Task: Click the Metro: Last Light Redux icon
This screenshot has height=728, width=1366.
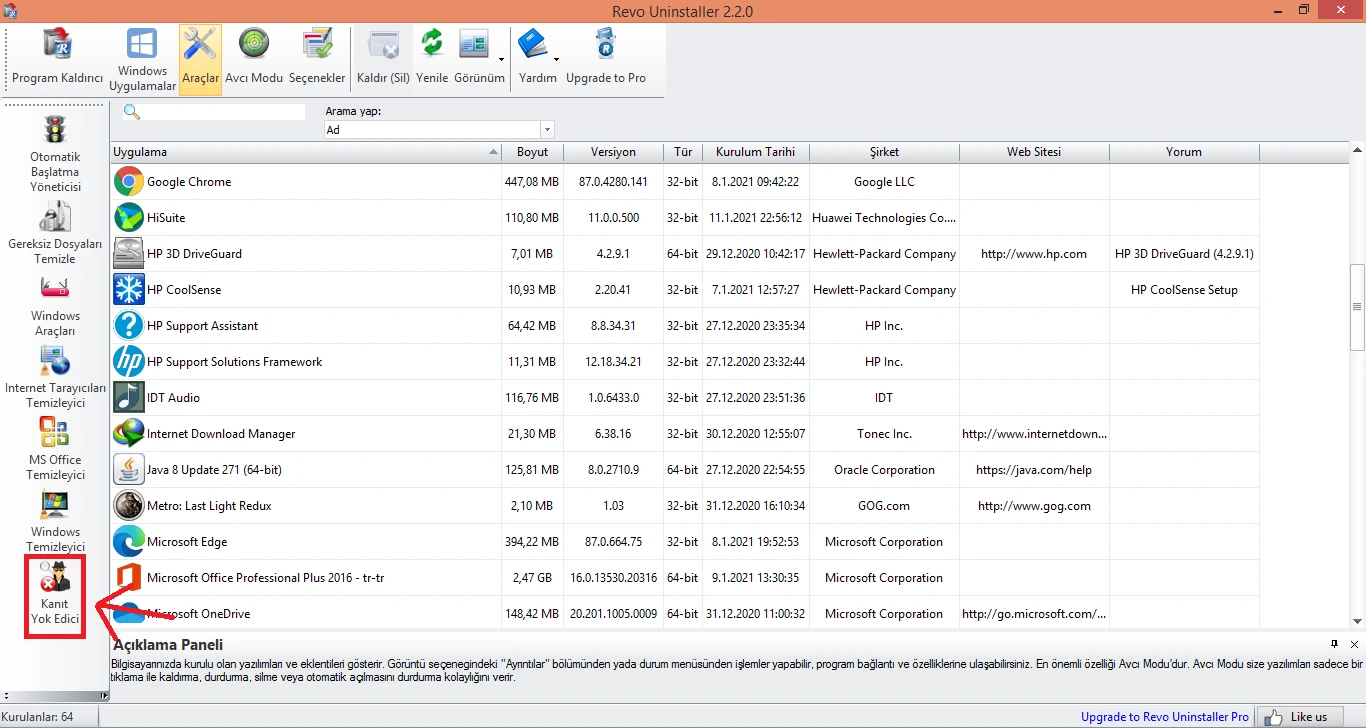Action: (x=129, y=506)
